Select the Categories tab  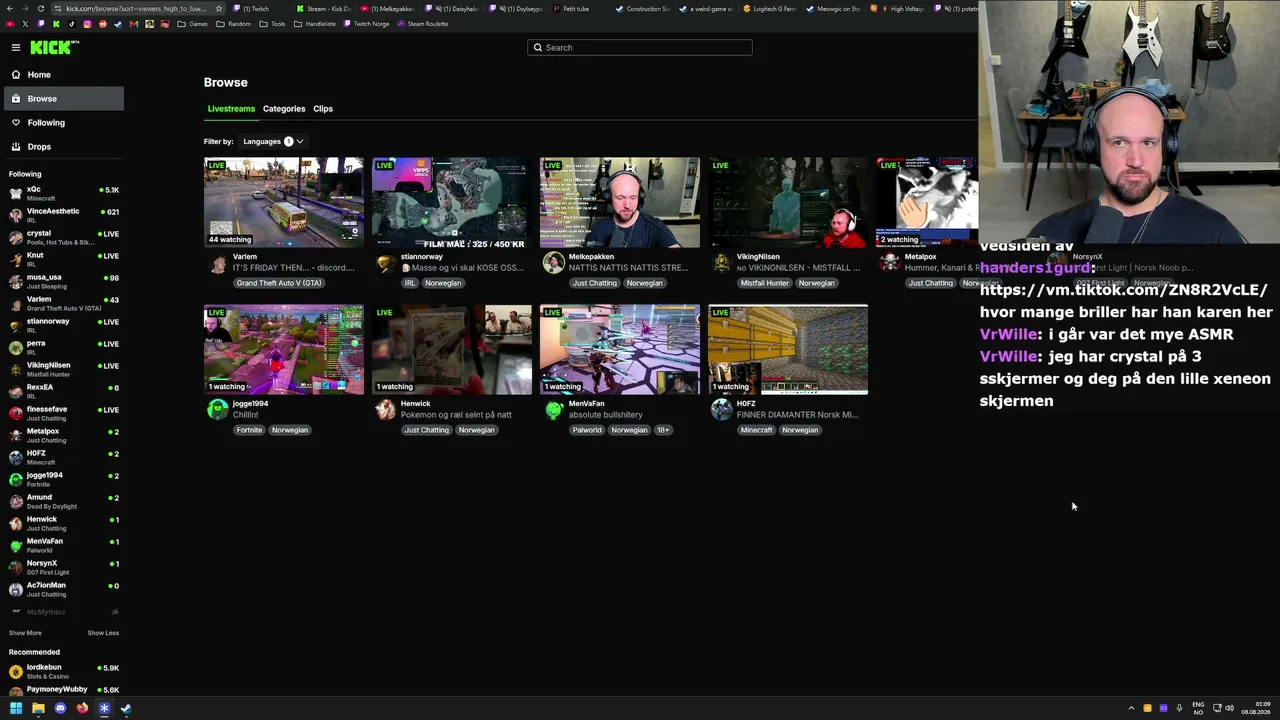(x=284, y=109)
